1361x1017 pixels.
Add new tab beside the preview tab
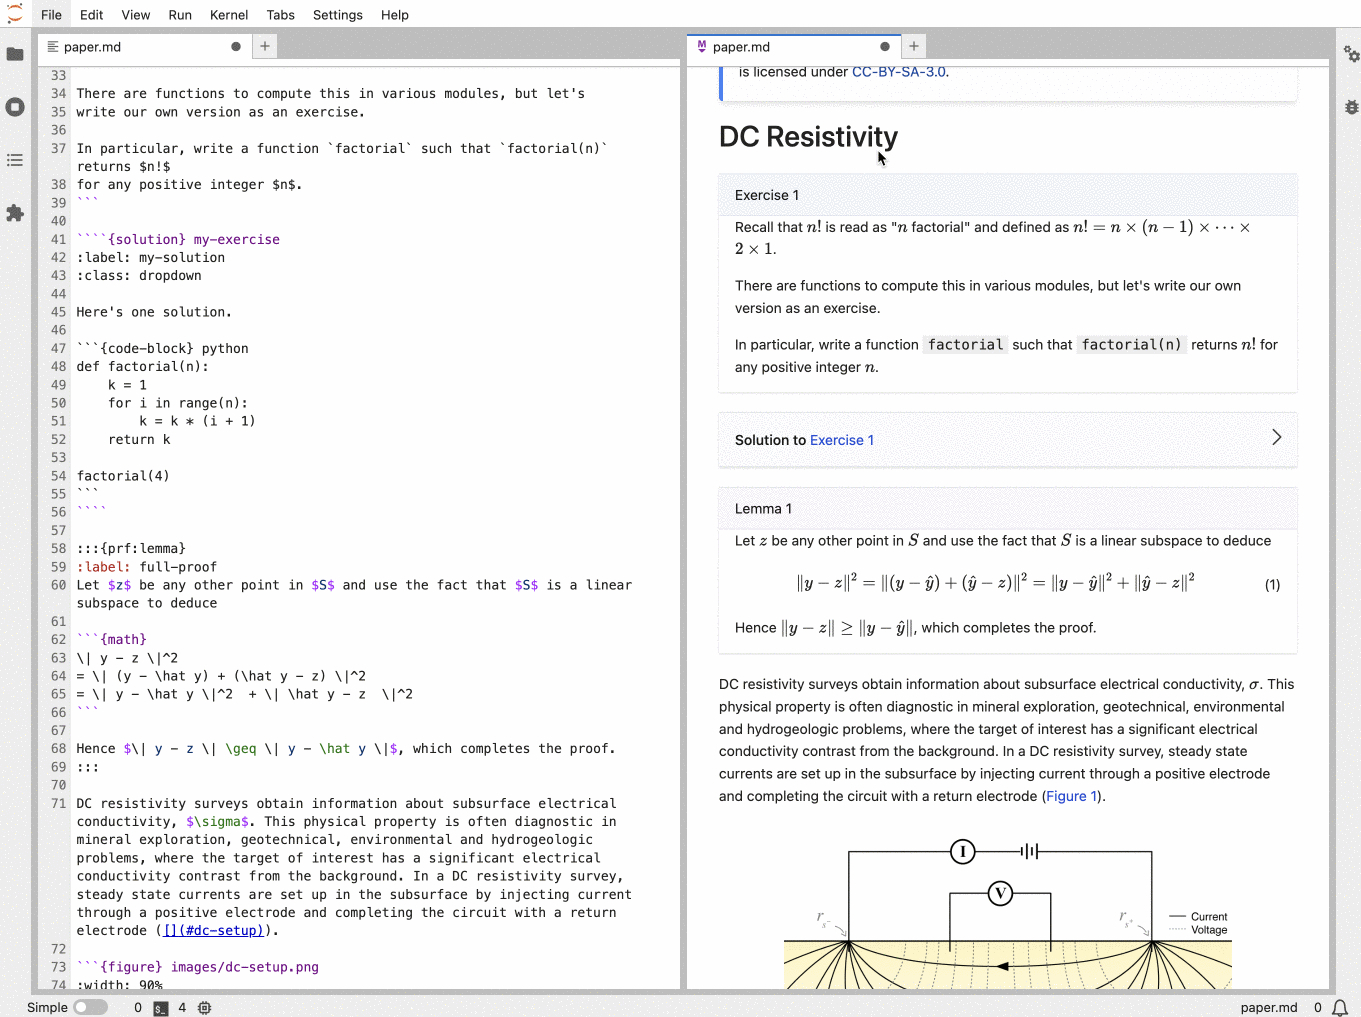pyautogui.click(x=913, y=46)
